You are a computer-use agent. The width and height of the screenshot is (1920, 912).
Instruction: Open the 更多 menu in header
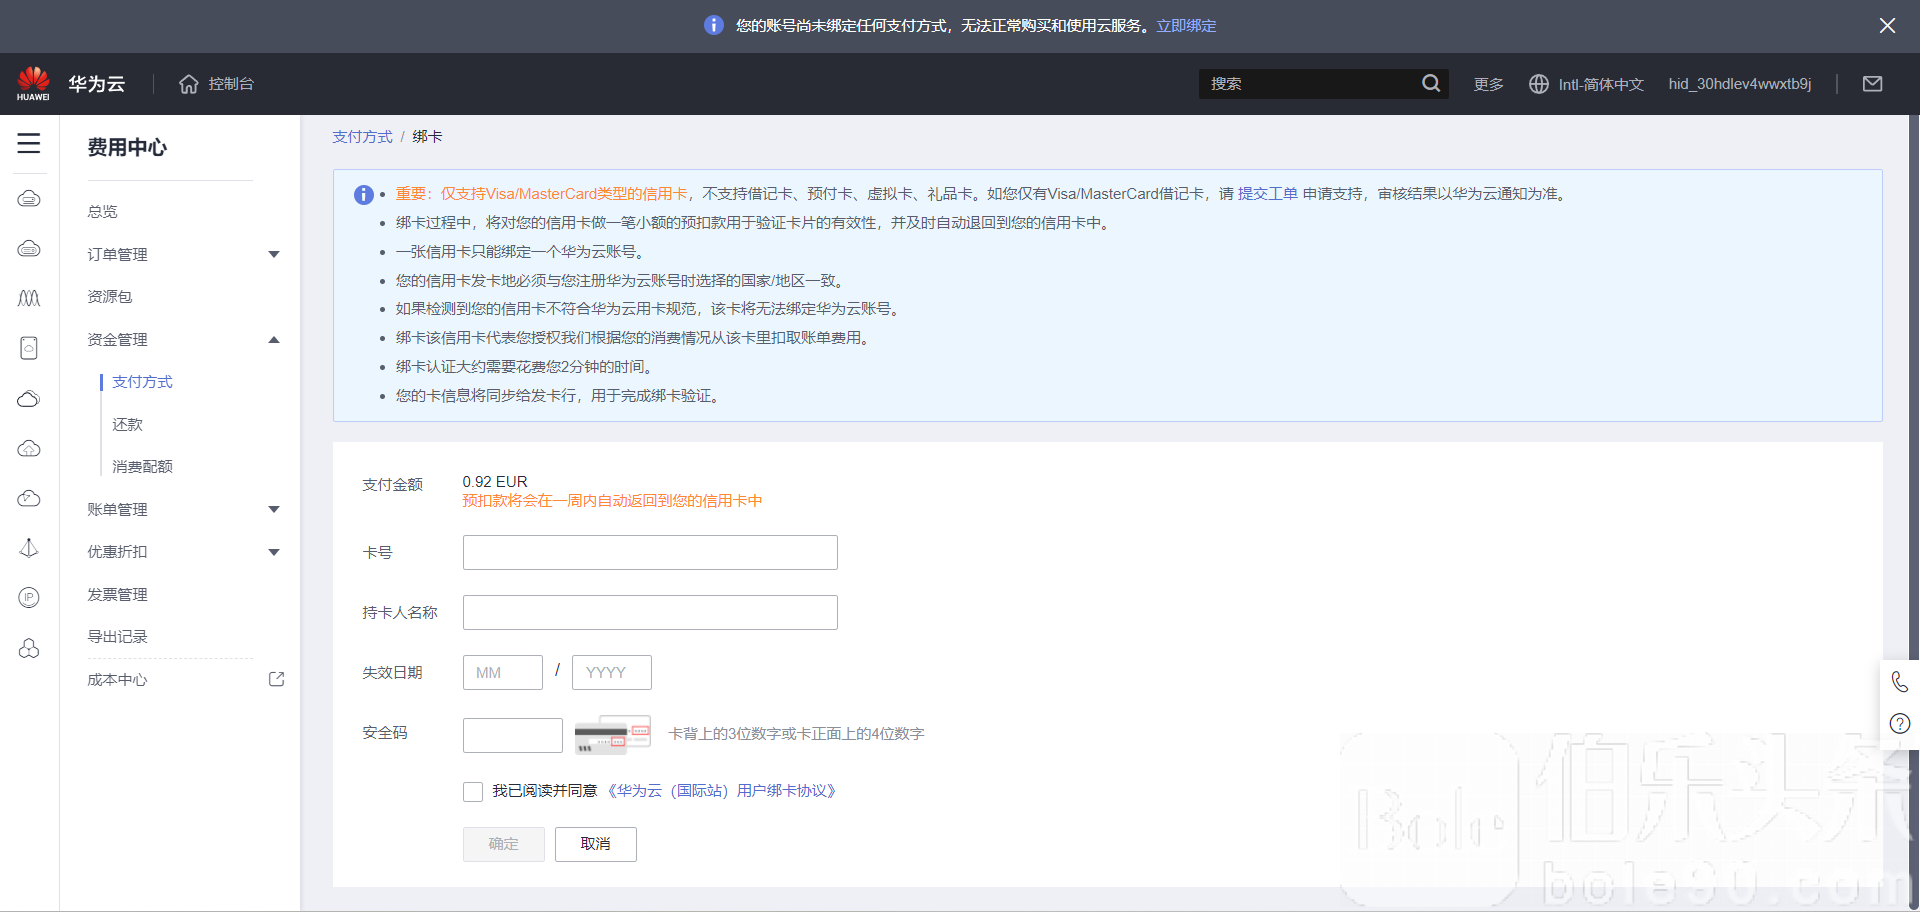pyautogui.click(x=1488, y=84)
